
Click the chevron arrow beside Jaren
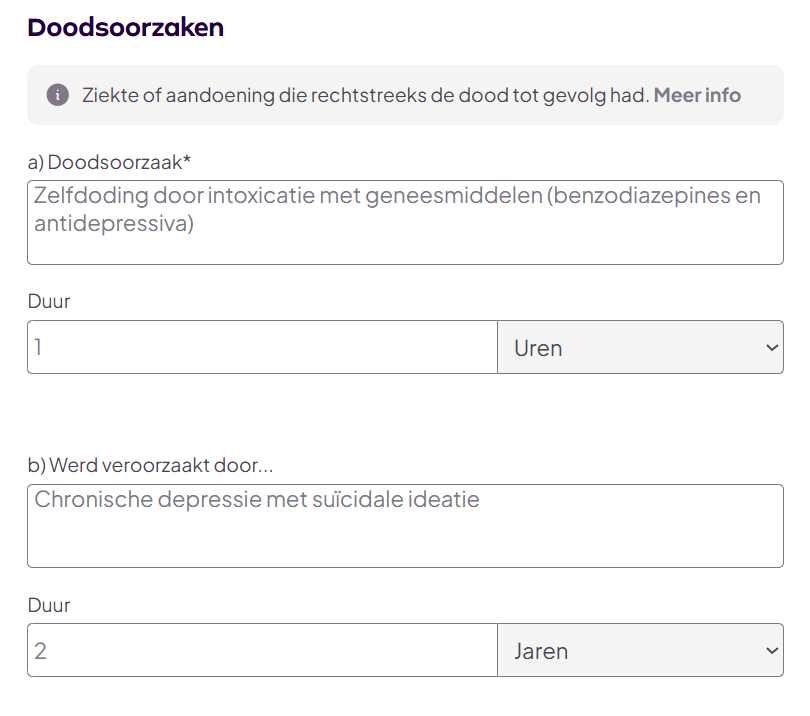pyautogui.click(x=771, y=650)
